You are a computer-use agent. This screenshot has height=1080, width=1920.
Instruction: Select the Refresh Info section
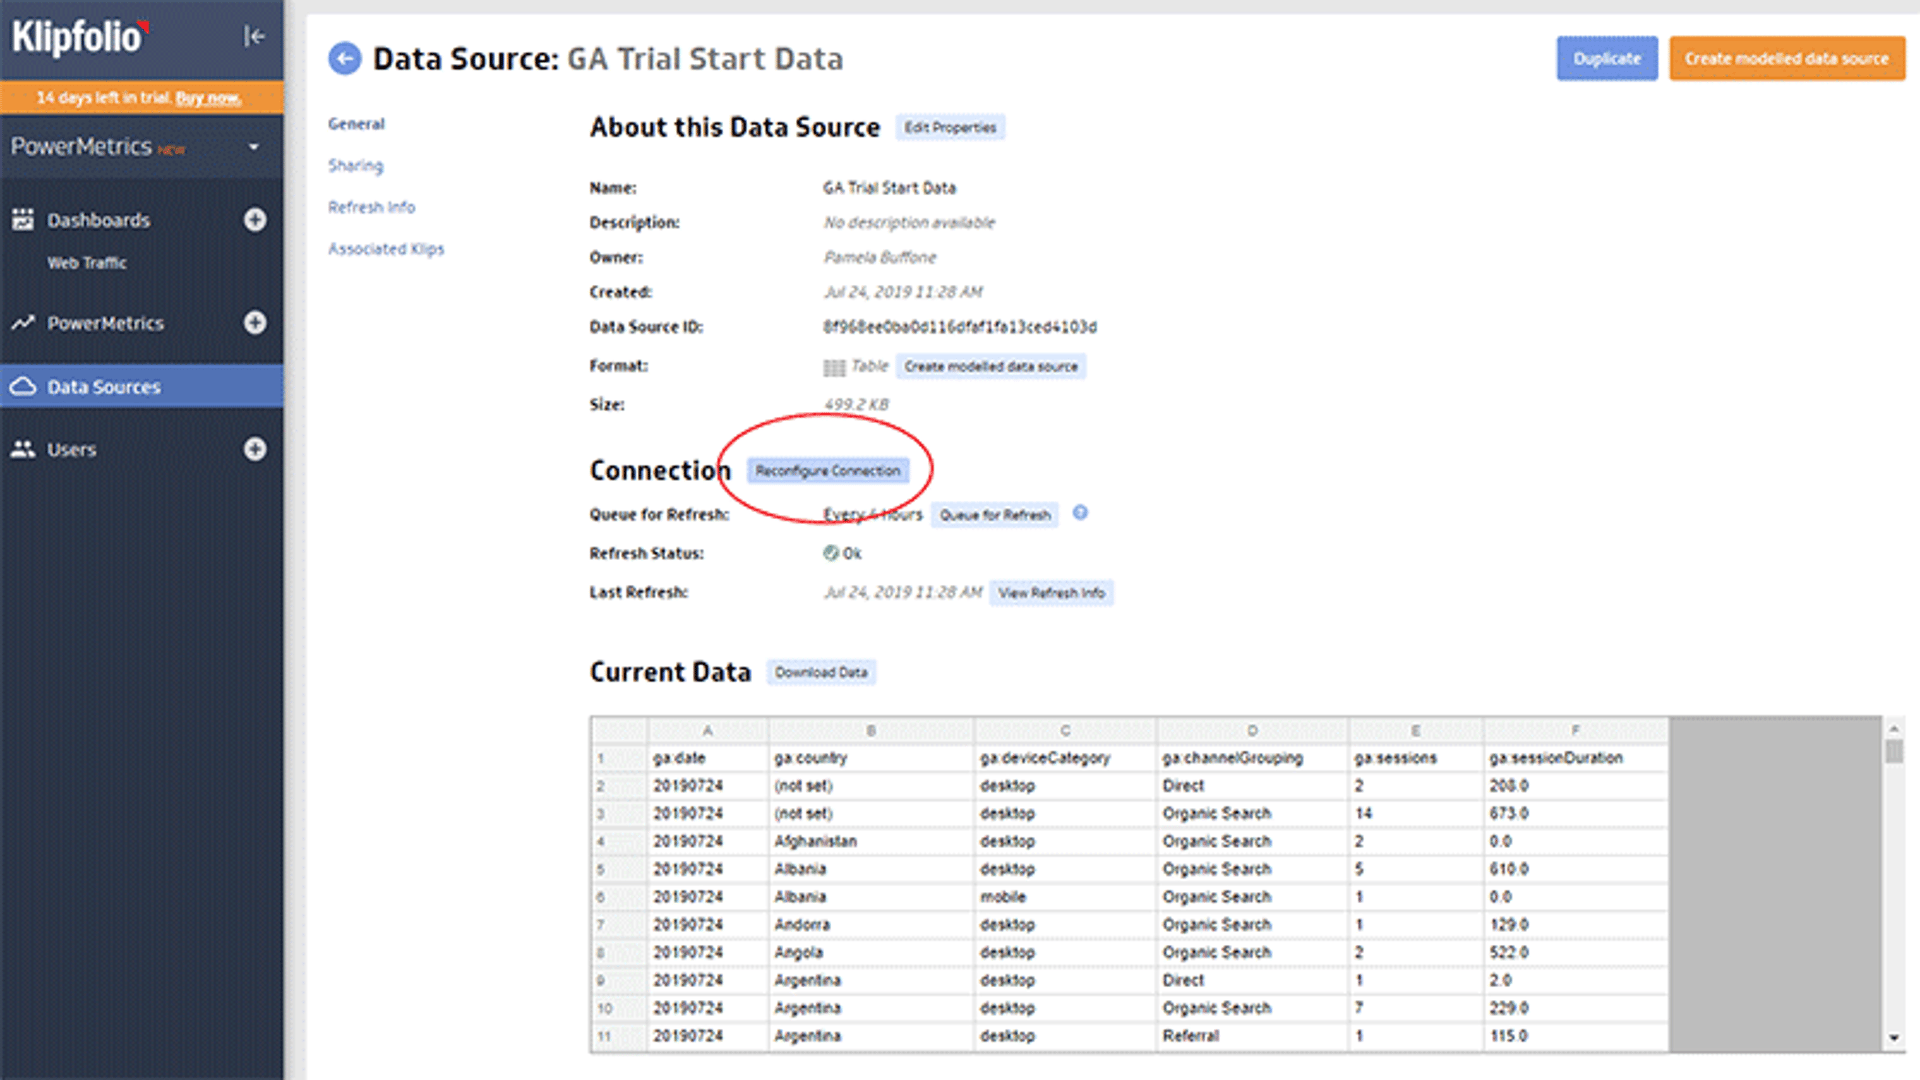(370, 207)
